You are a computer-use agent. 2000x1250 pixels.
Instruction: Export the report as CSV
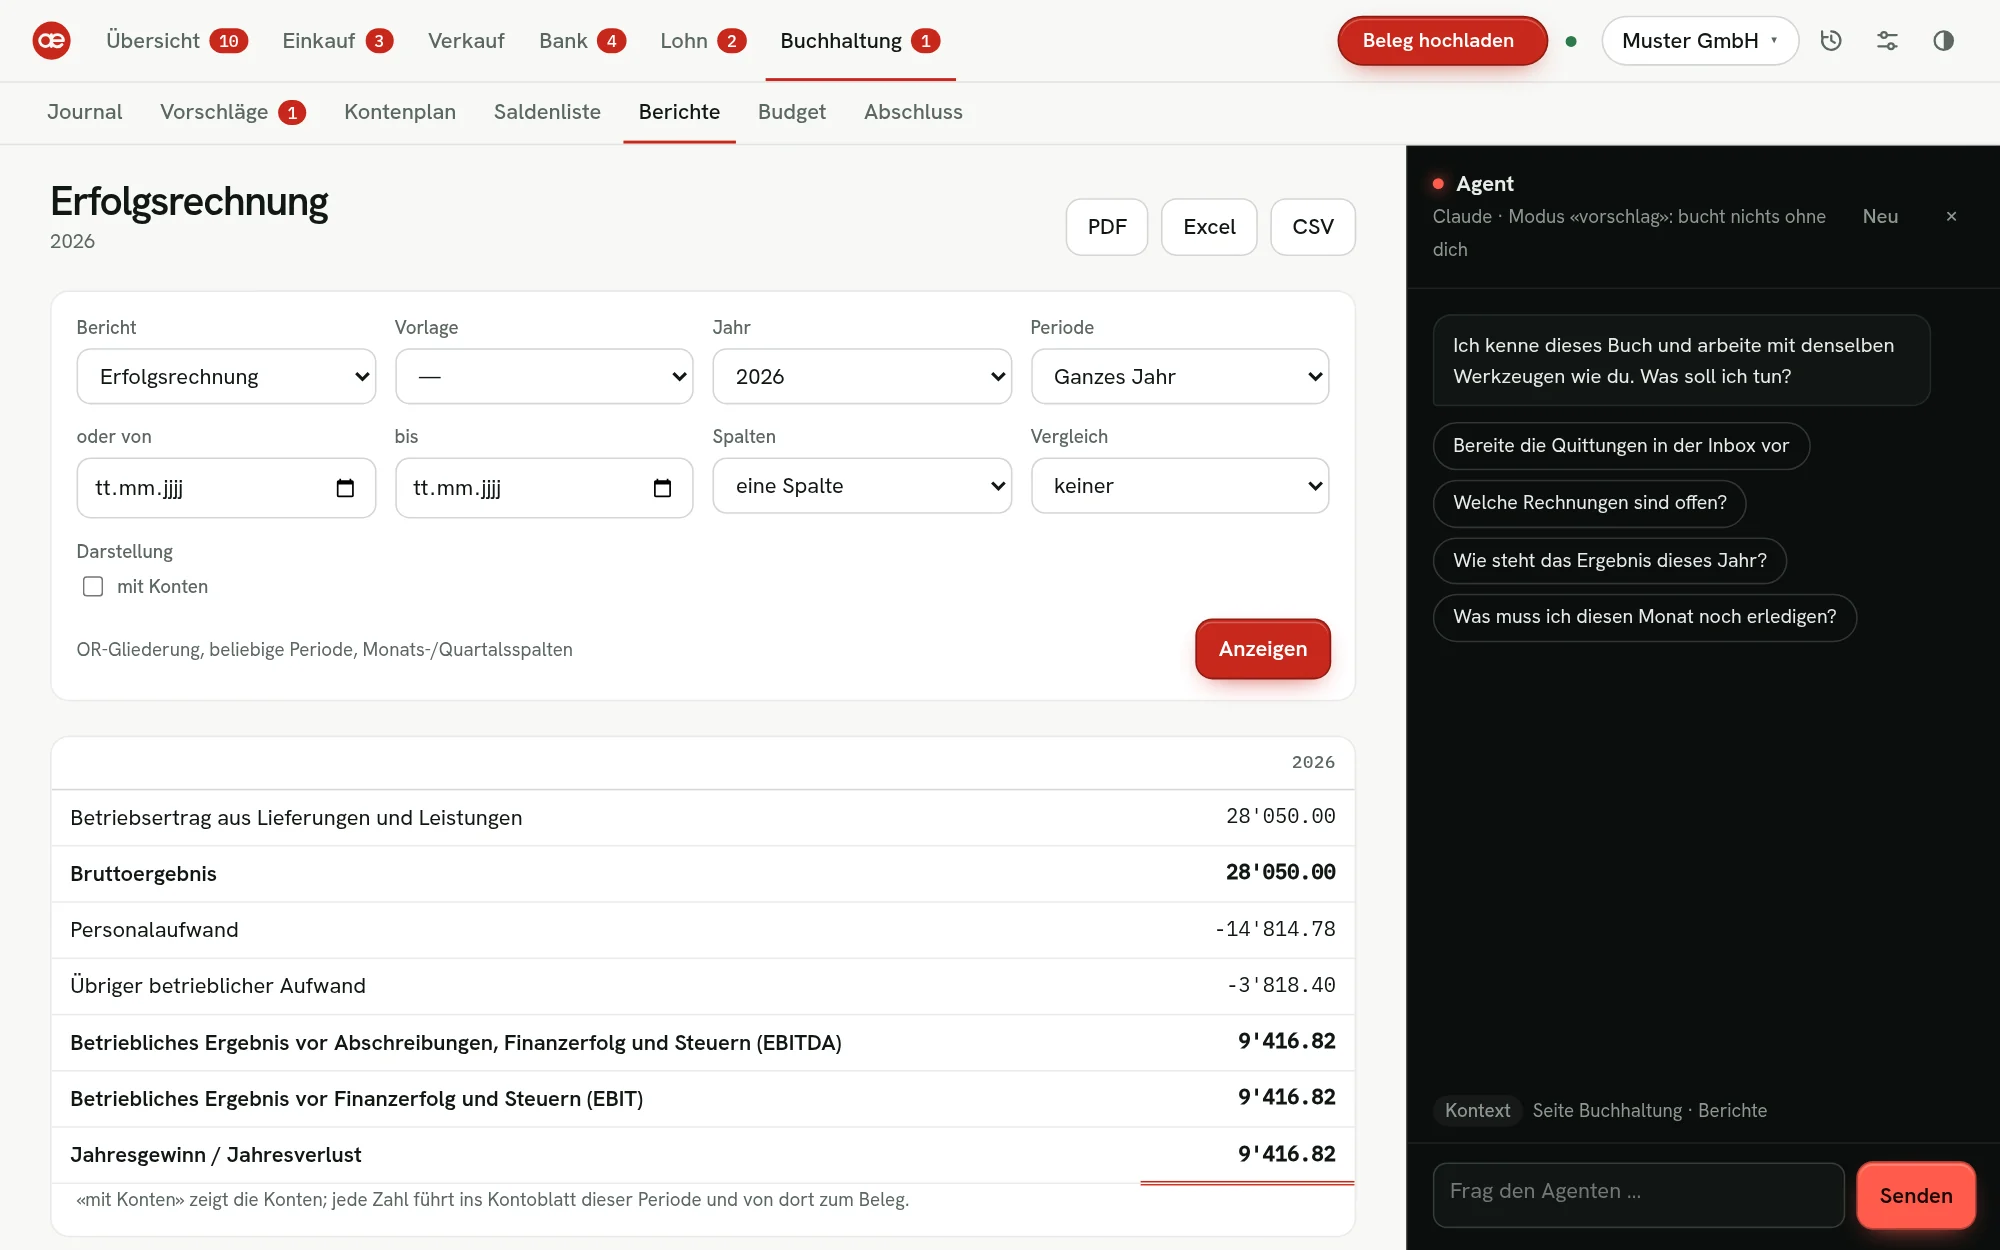coord(1313,227)
